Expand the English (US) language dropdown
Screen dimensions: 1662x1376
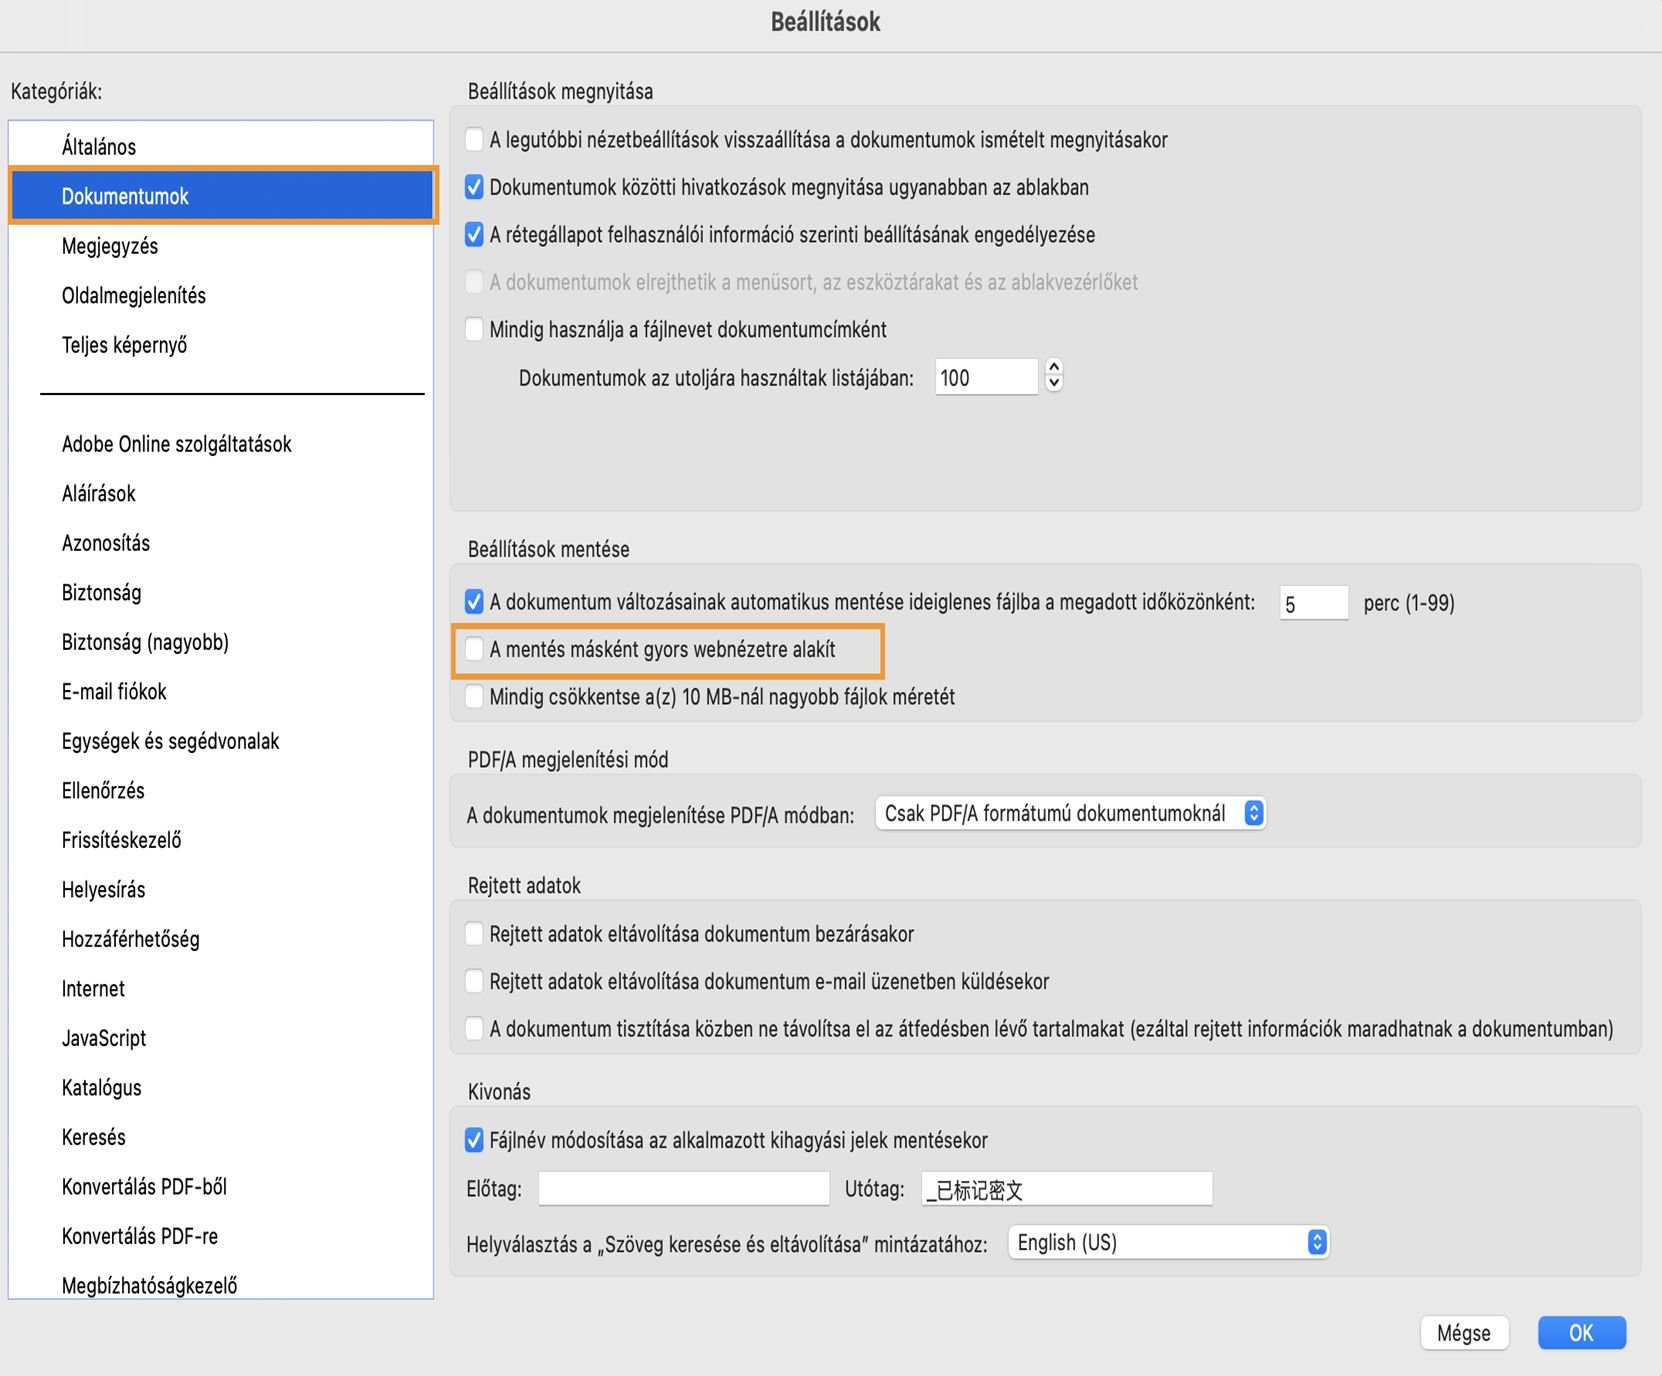click(1167, 1243)
